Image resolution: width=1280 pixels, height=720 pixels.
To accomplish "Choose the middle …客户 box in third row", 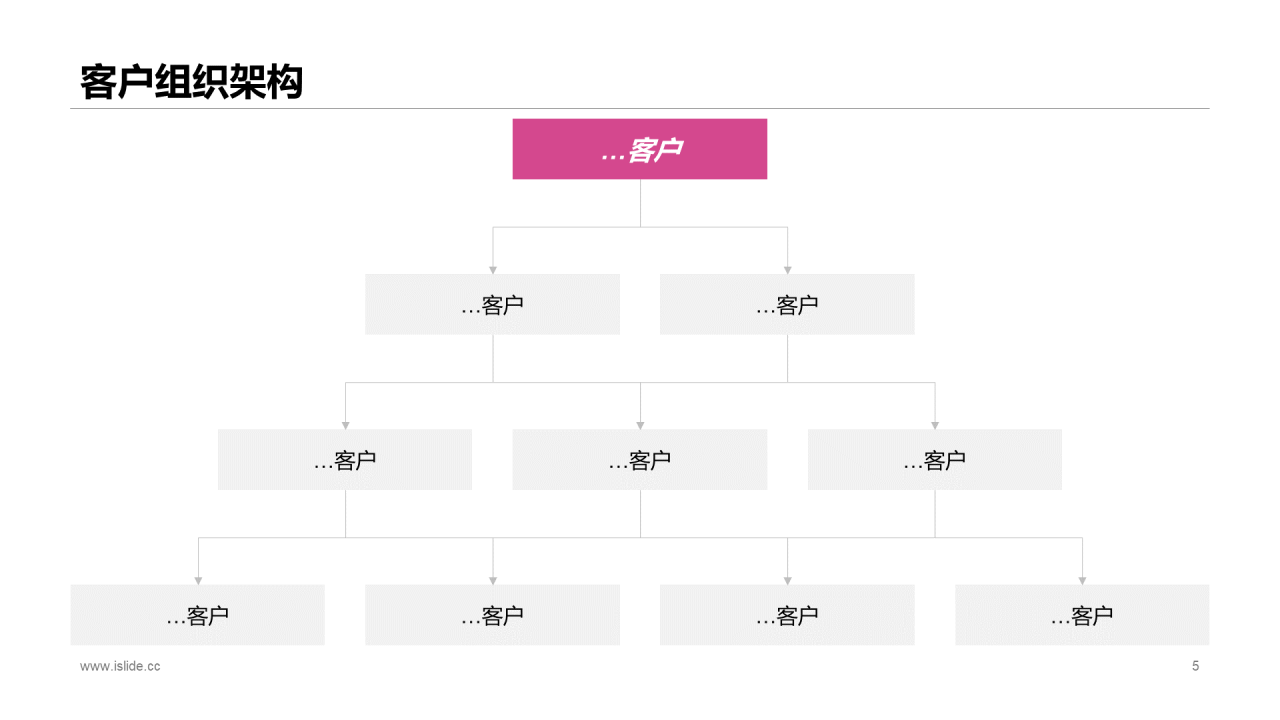I will [640, 459].
